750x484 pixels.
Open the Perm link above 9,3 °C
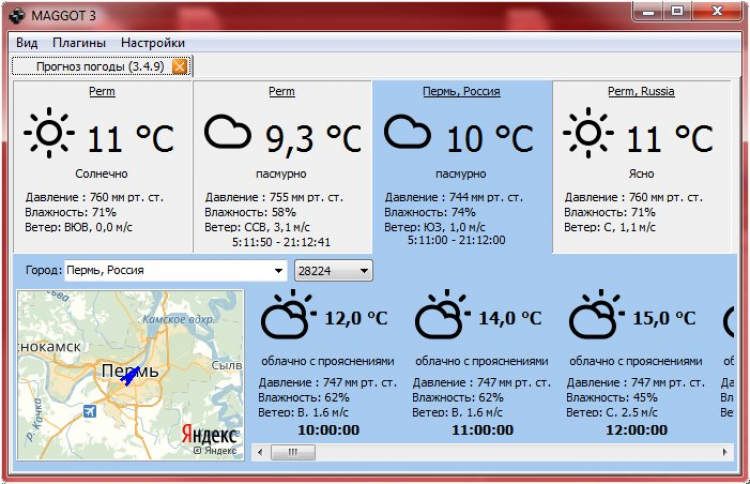tap(282, 91)
